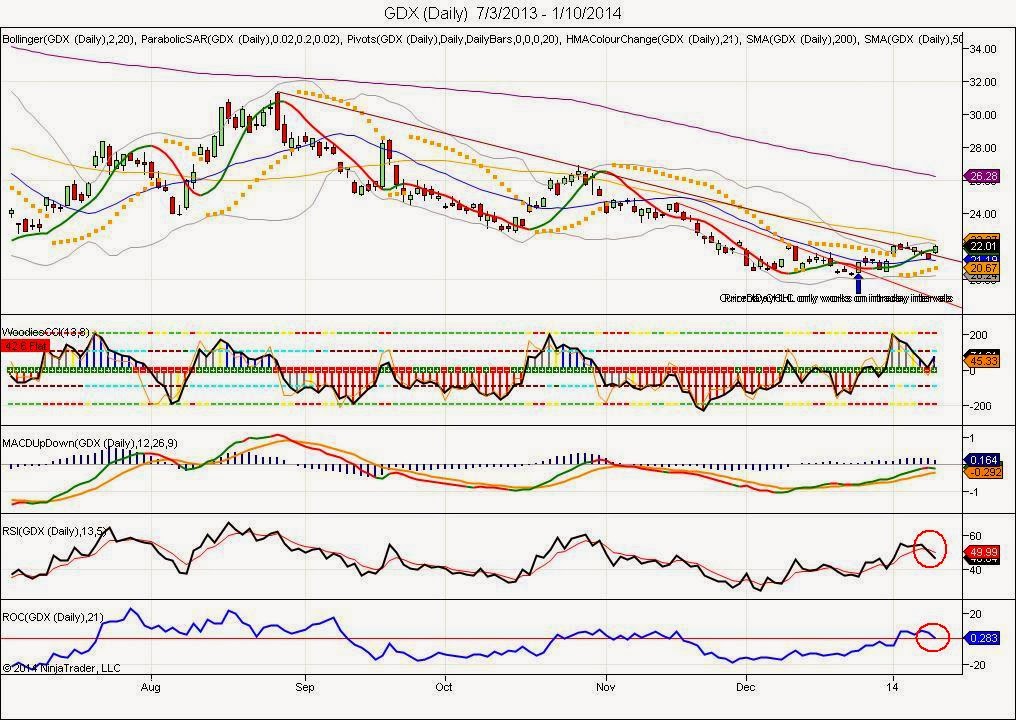Click the blue 0.164 MACD value marker
Image resolution: width=1016 pixels, height=720 pixels.
[983, 459]
